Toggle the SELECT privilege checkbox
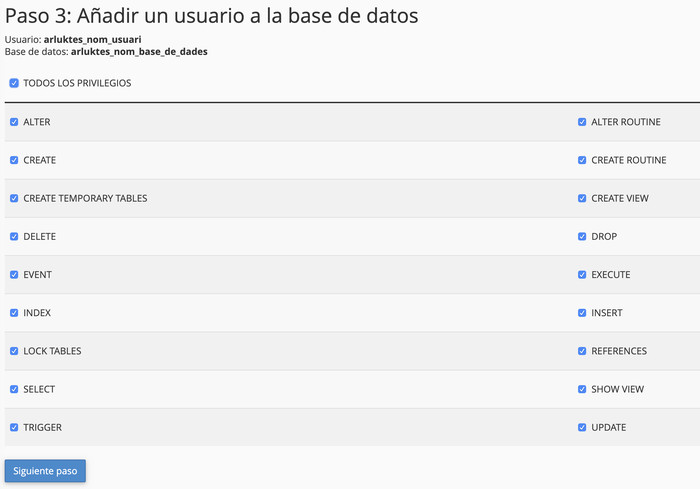The width and height of the screenshot is (700, 489). [14, 389]
